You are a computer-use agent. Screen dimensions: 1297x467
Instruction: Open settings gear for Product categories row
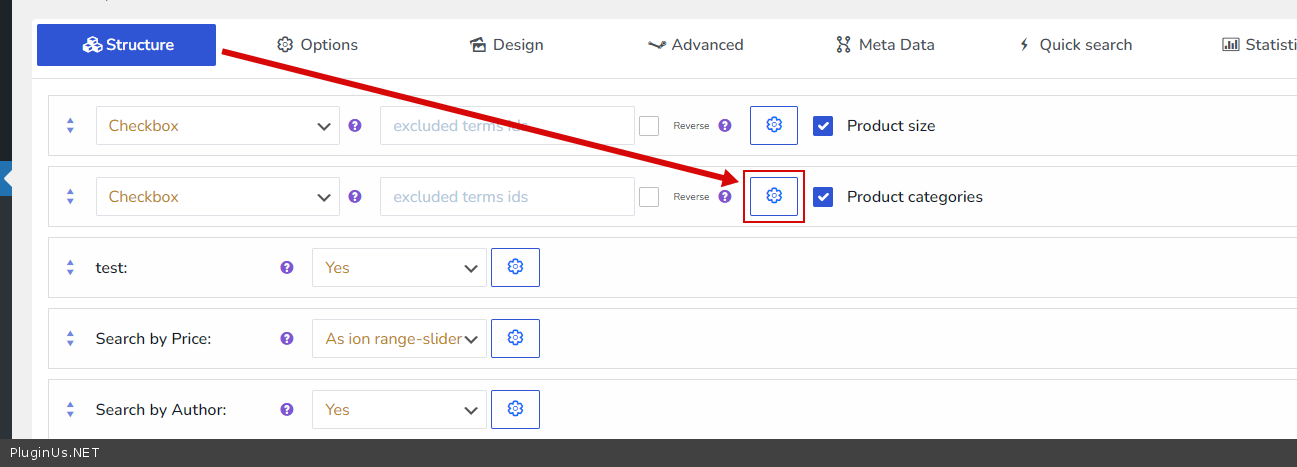tap(774, 196)
